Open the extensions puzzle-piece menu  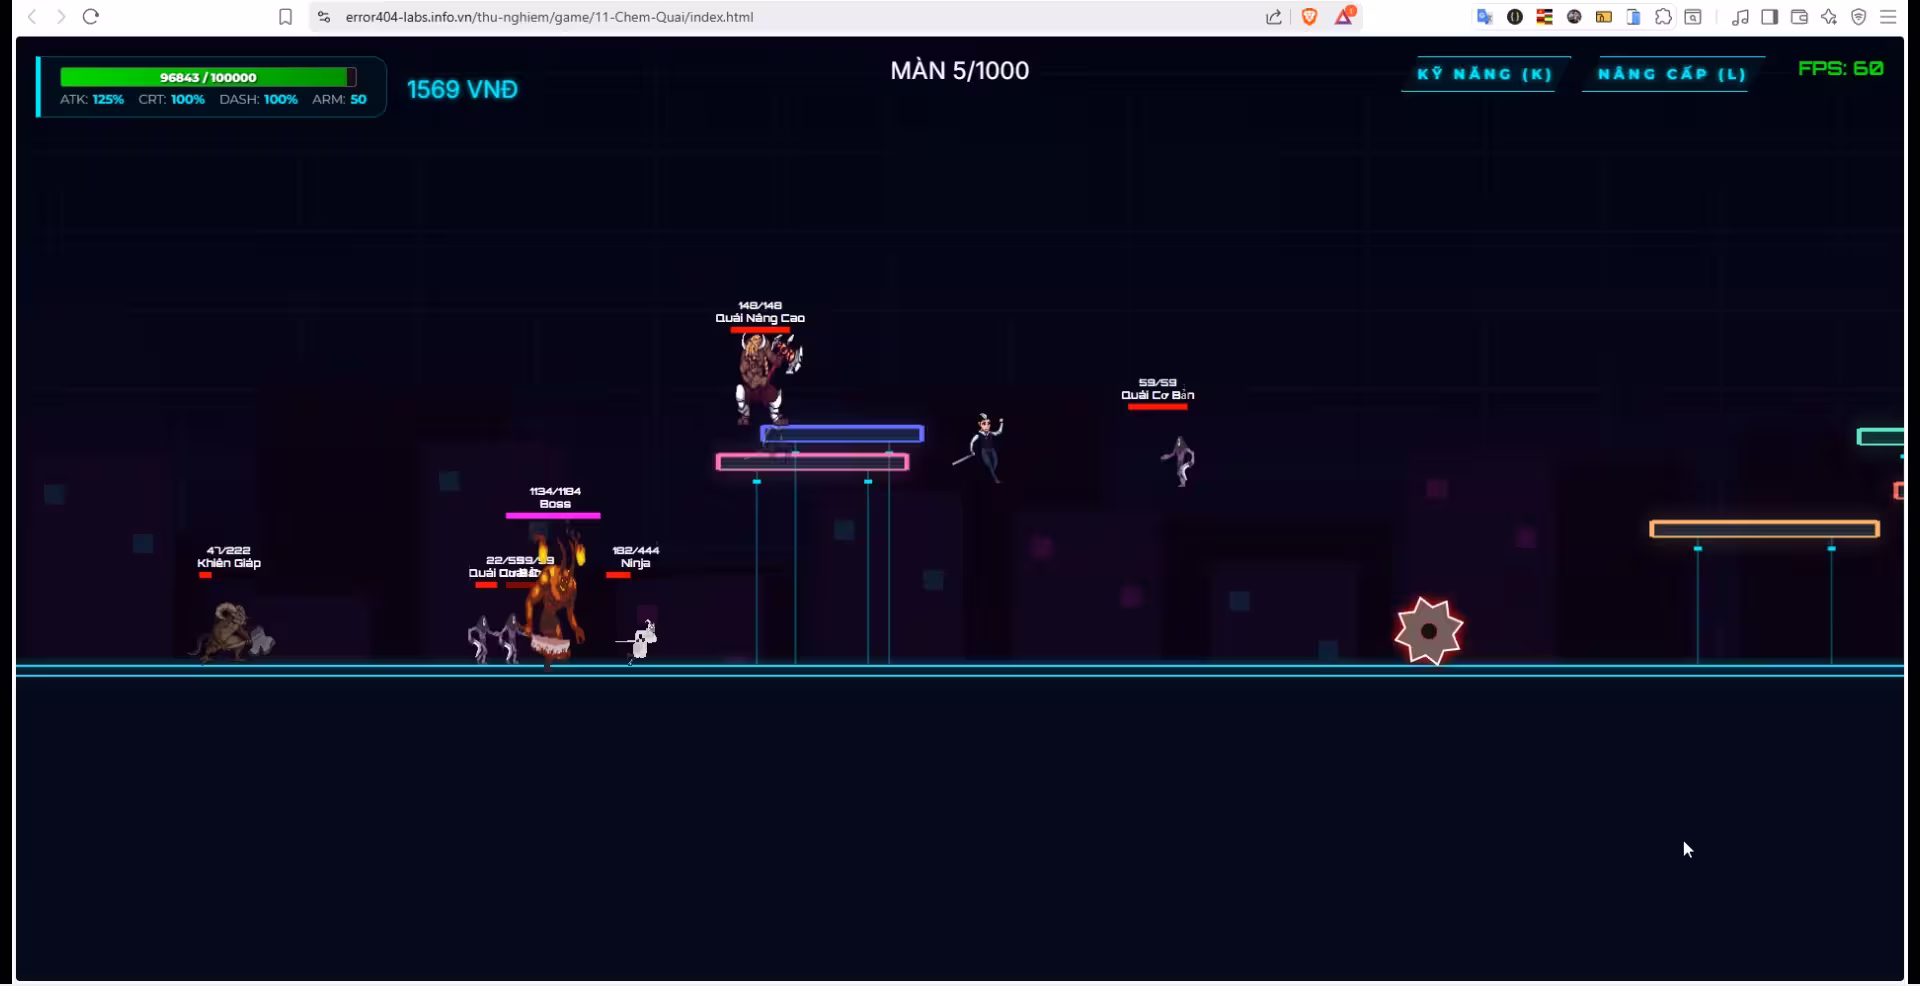[1663, 17]
